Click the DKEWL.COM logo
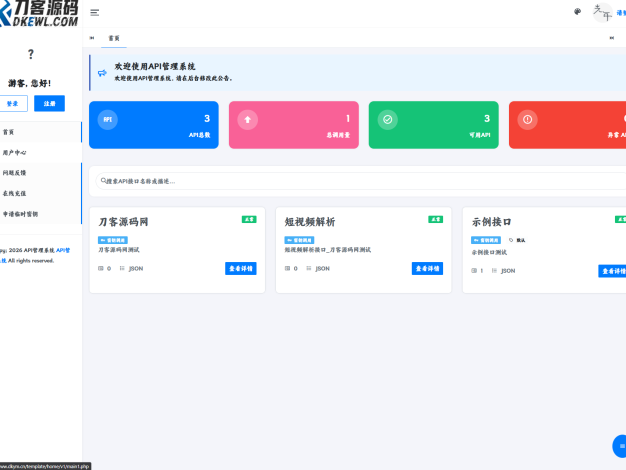Viewport: 626px width, 470px height. click(x=39, y=14)
